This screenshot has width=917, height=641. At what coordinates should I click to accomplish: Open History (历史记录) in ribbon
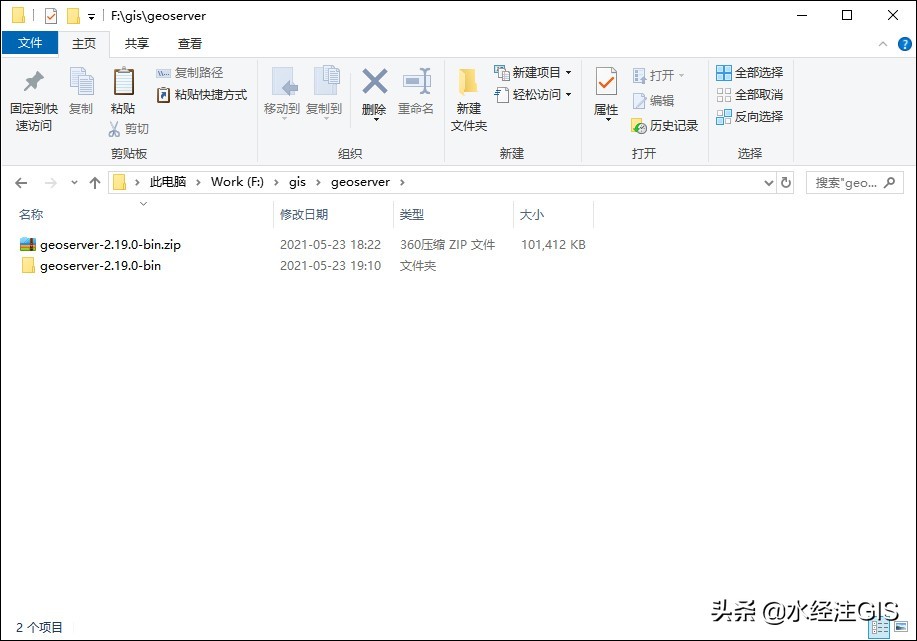pos(665,126)
